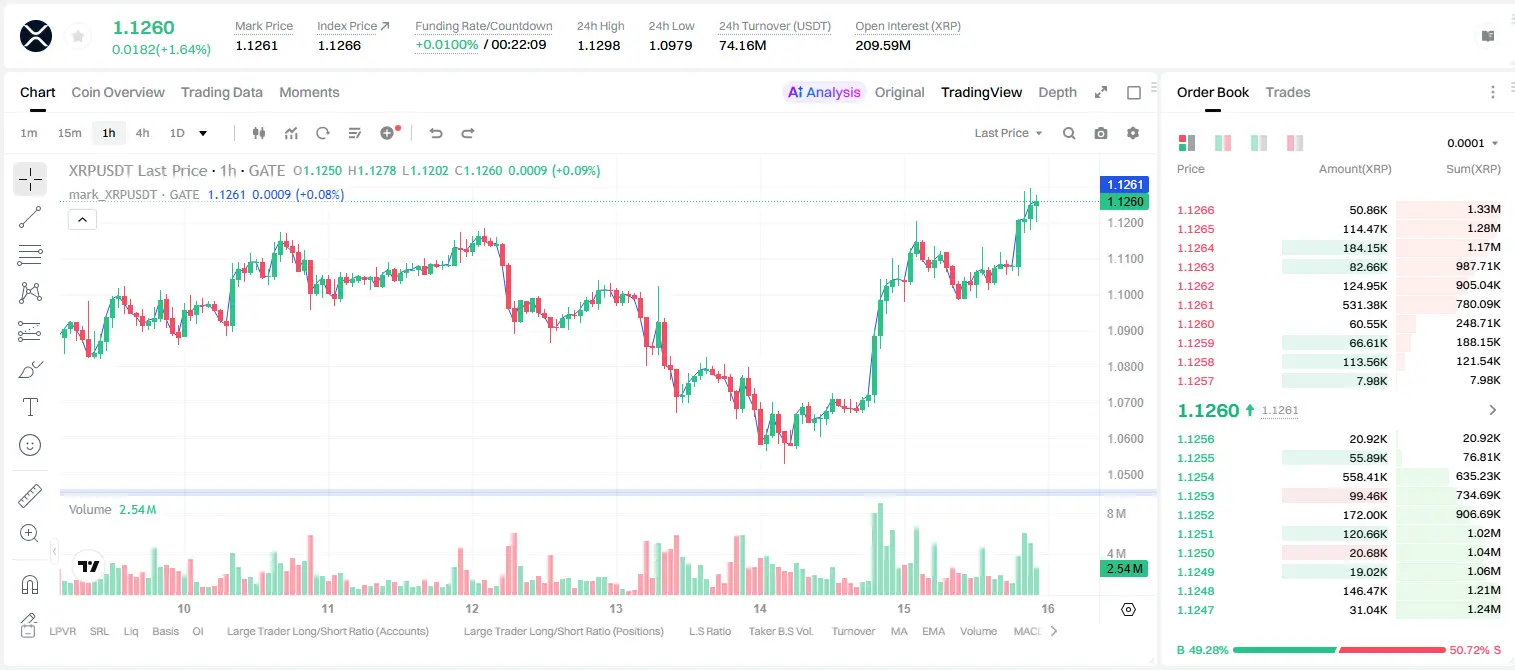Screen dimensions: 1515x670
Task: Select the ruler measure tool
Action: (x=30, y=496)
